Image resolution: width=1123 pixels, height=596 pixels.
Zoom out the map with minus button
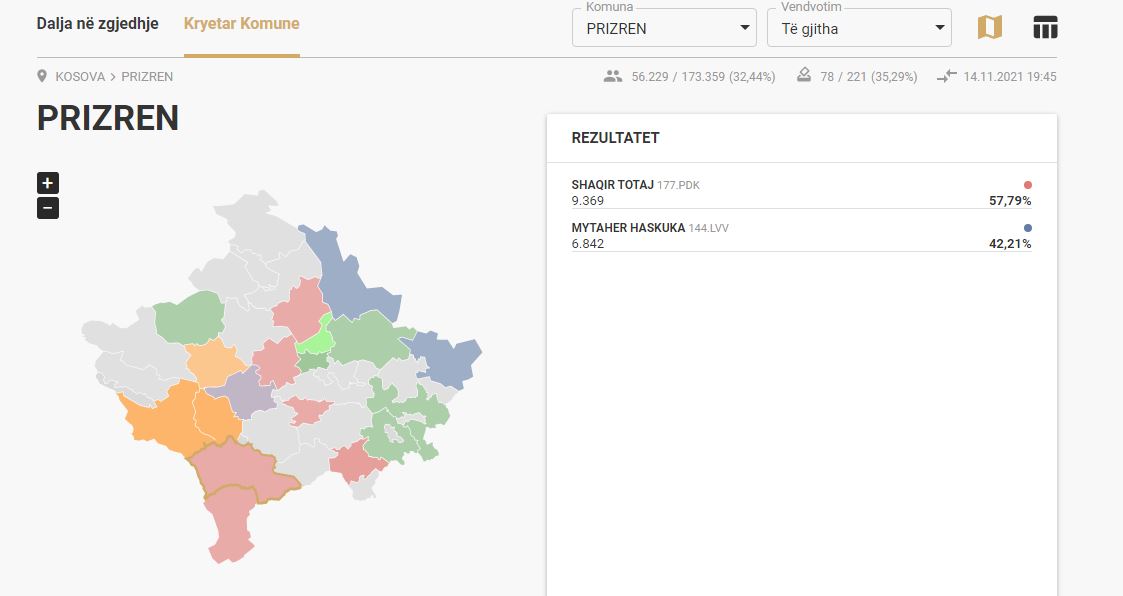click(48, 208)
